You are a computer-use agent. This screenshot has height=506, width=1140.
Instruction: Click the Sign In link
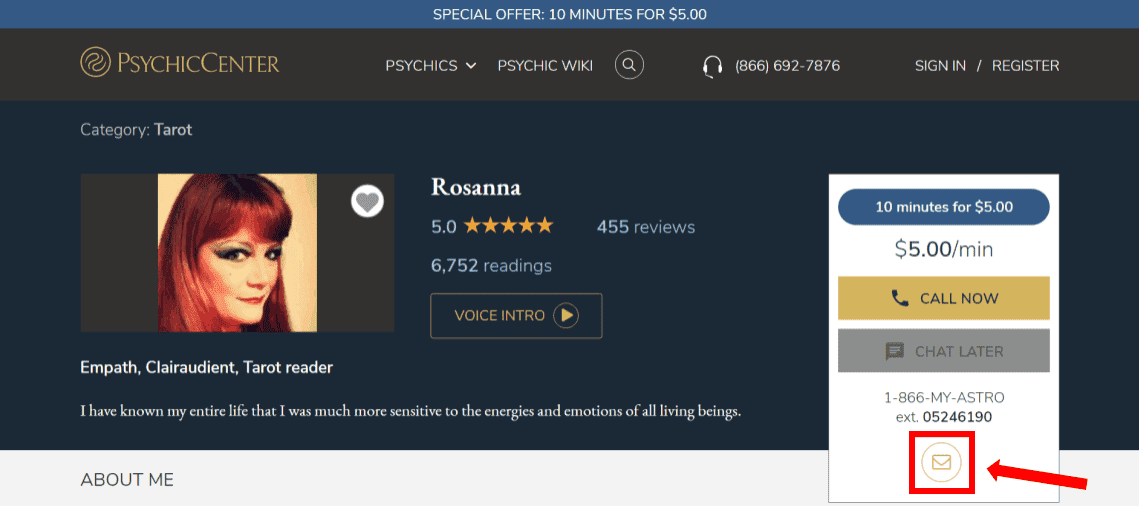point(940,65)
